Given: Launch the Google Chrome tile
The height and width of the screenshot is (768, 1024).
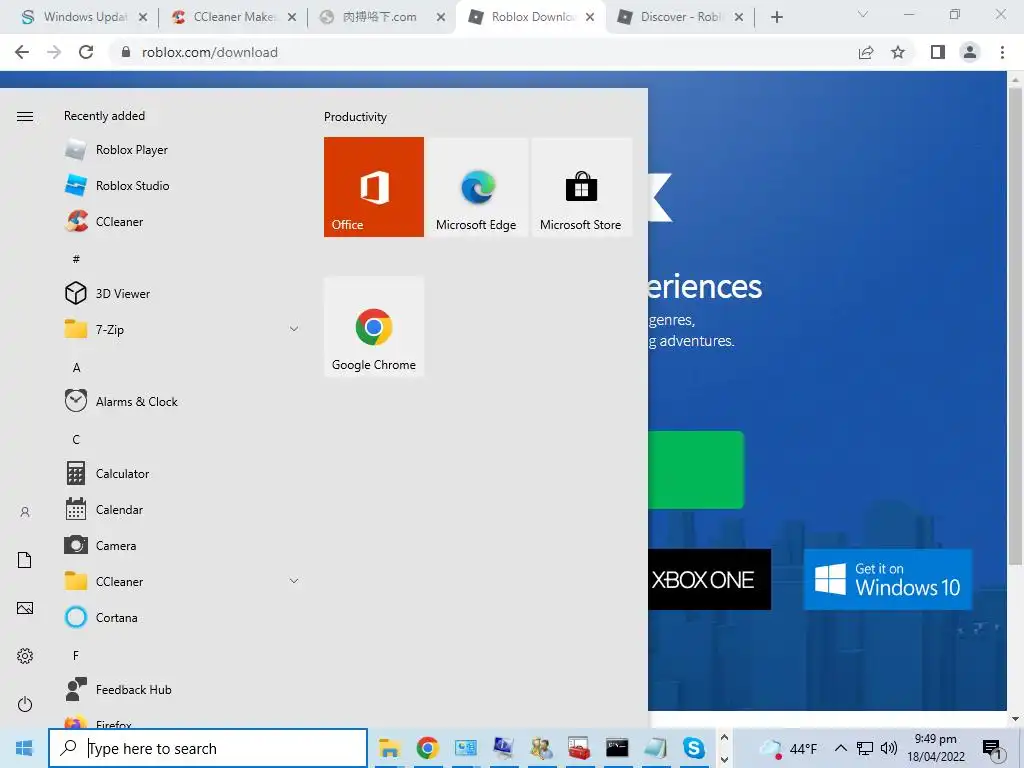Looking at the screenshot, I should click(374, 327).
